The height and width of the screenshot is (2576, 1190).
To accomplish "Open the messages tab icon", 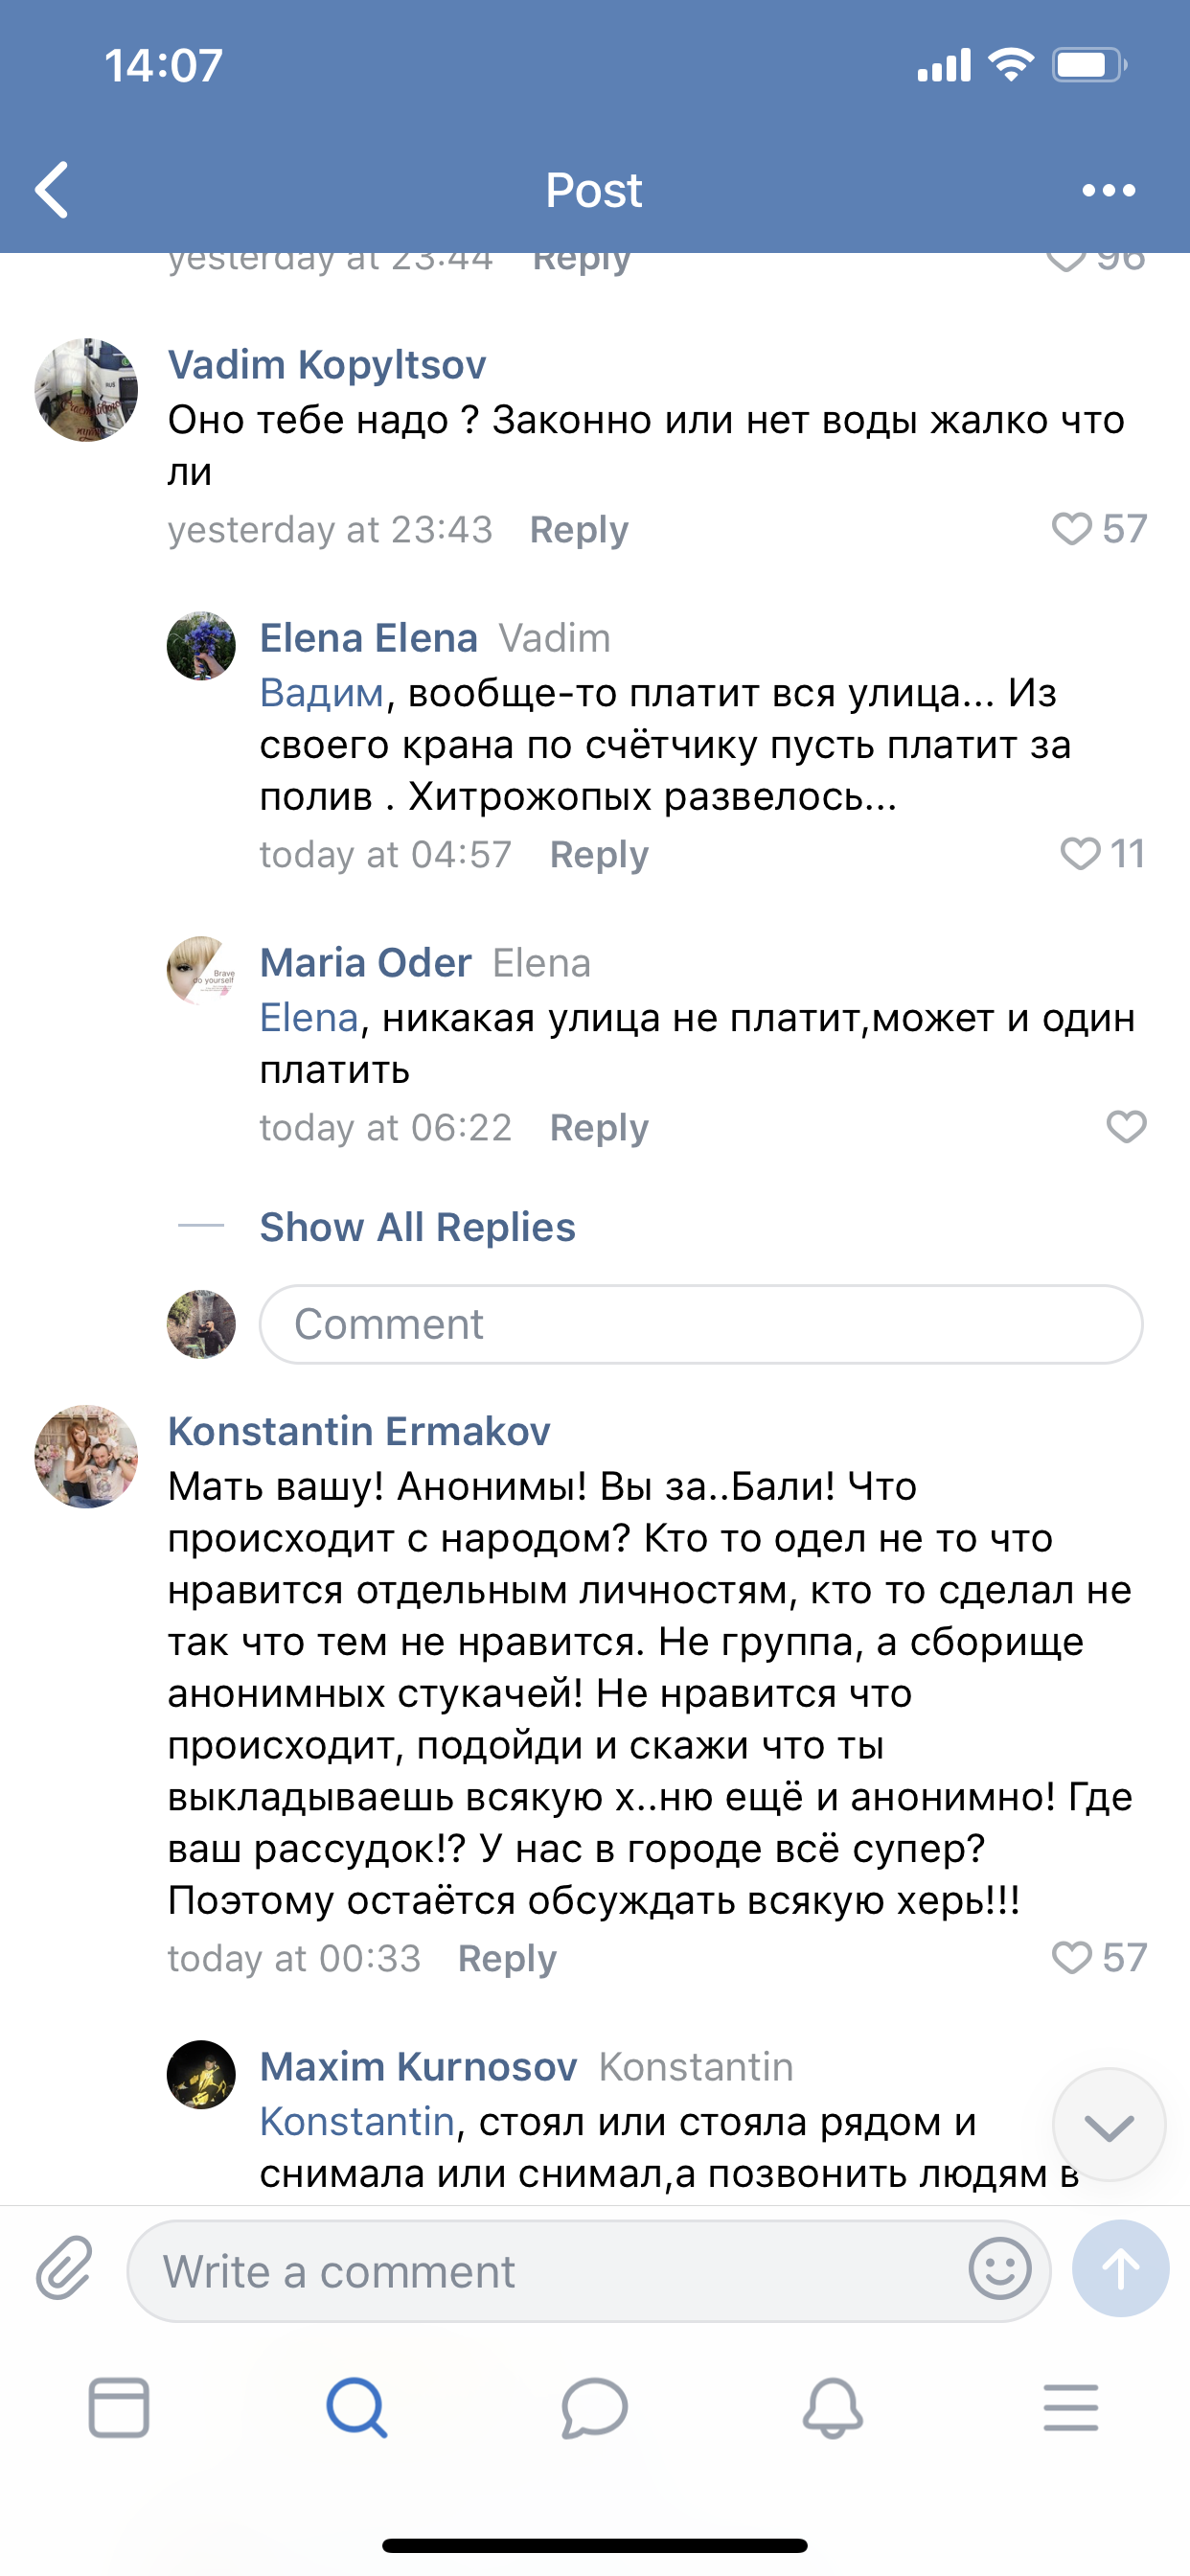I will point(594,2407).
